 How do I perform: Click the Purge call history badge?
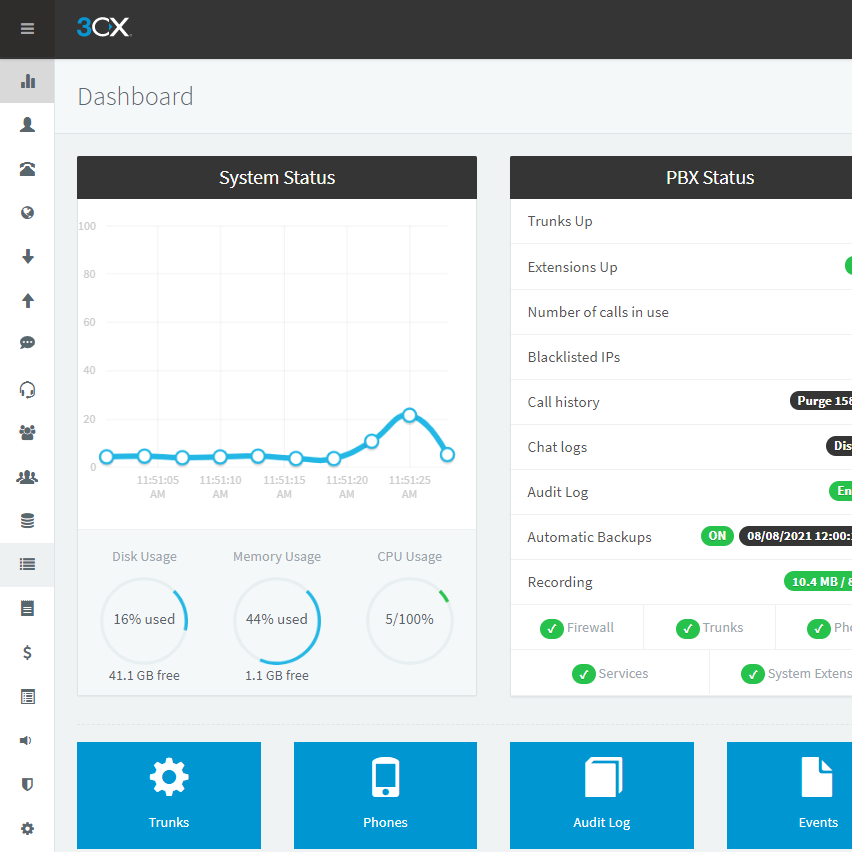click(821, 400)
